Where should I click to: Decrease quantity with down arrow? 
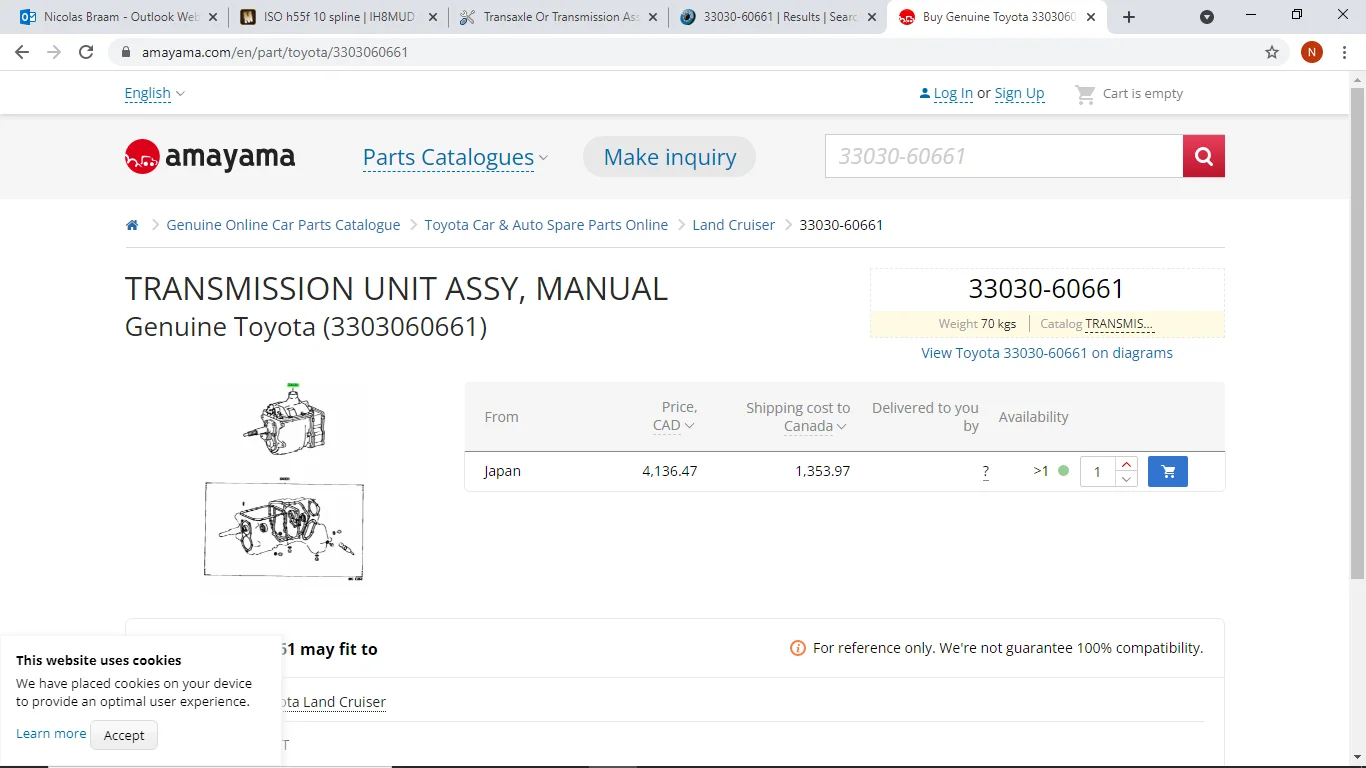pos(1127,480)
